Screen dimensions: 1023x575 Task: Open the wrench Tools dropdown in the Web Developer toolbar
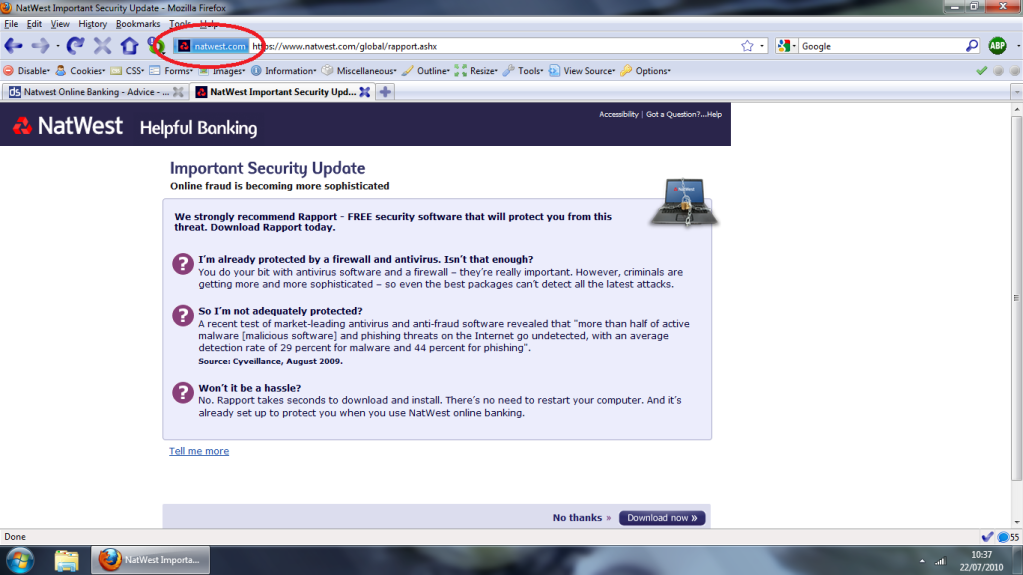pos(523,70)
